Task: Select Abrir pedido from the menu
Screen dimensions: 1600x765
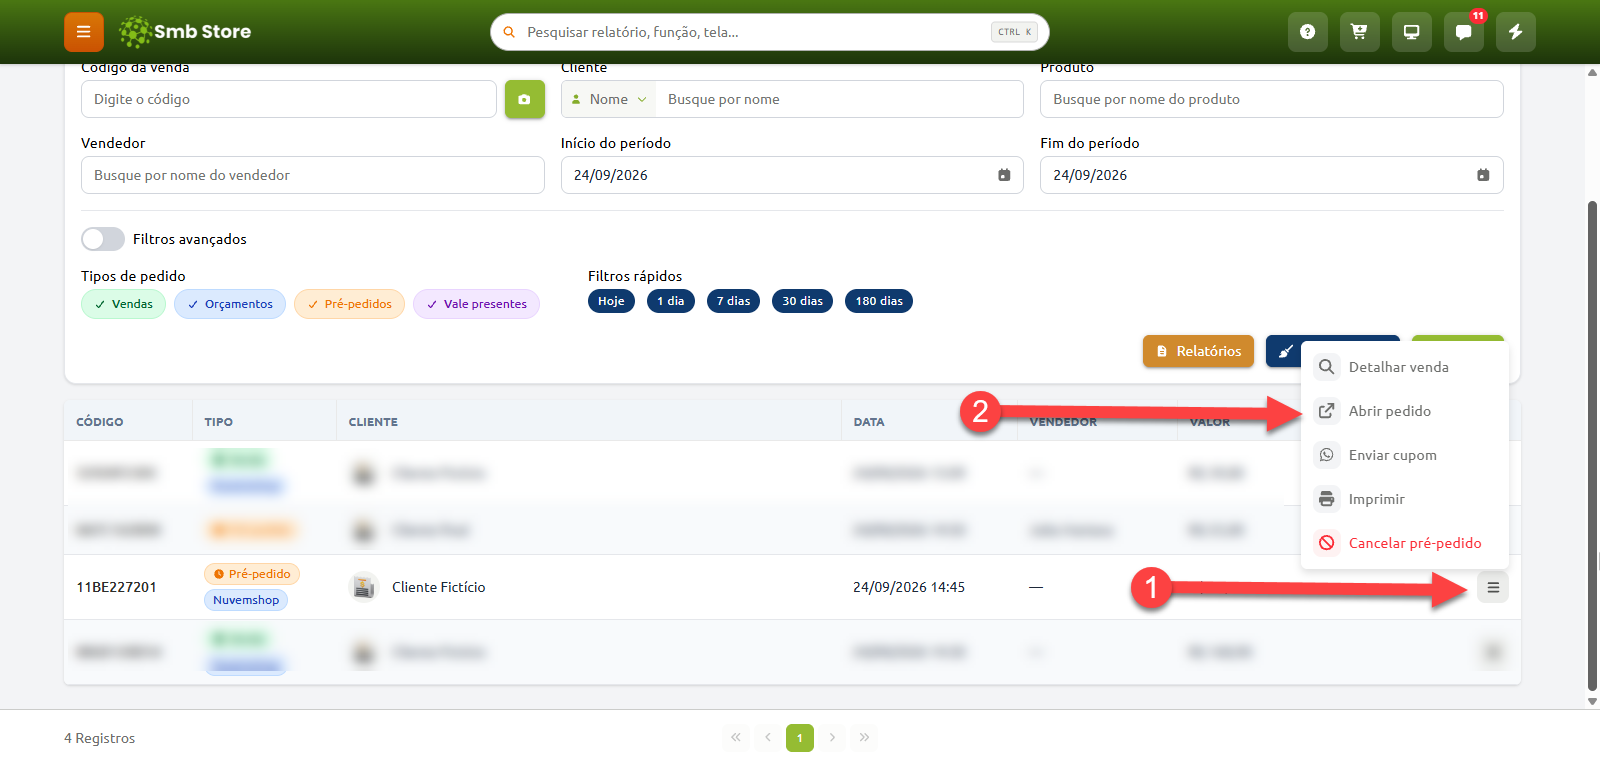Action: click(1404, 411)
